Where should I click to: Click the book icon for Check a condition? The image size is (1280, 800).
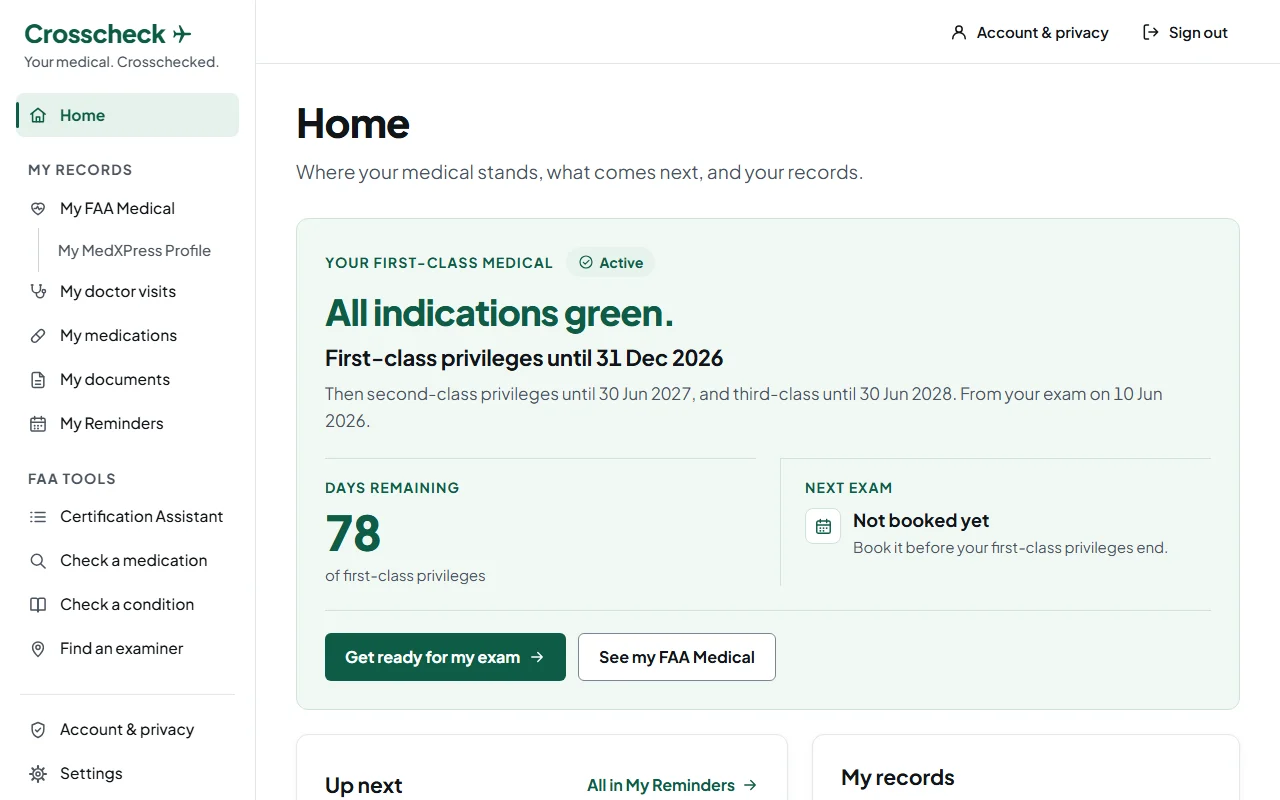[38, 604]
